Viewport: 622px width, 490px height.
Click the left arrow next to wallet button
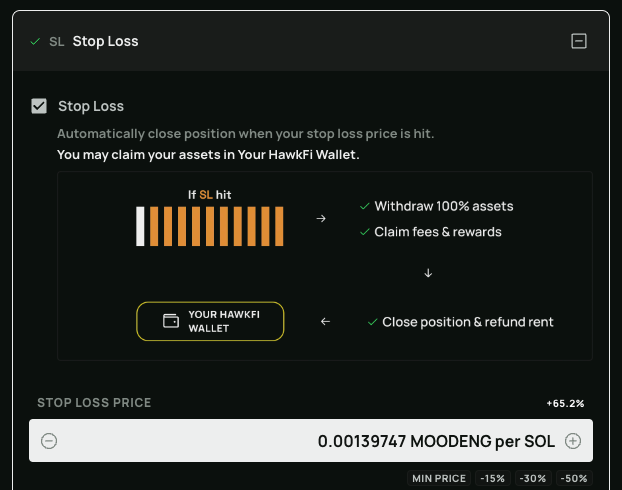(325, 322)
